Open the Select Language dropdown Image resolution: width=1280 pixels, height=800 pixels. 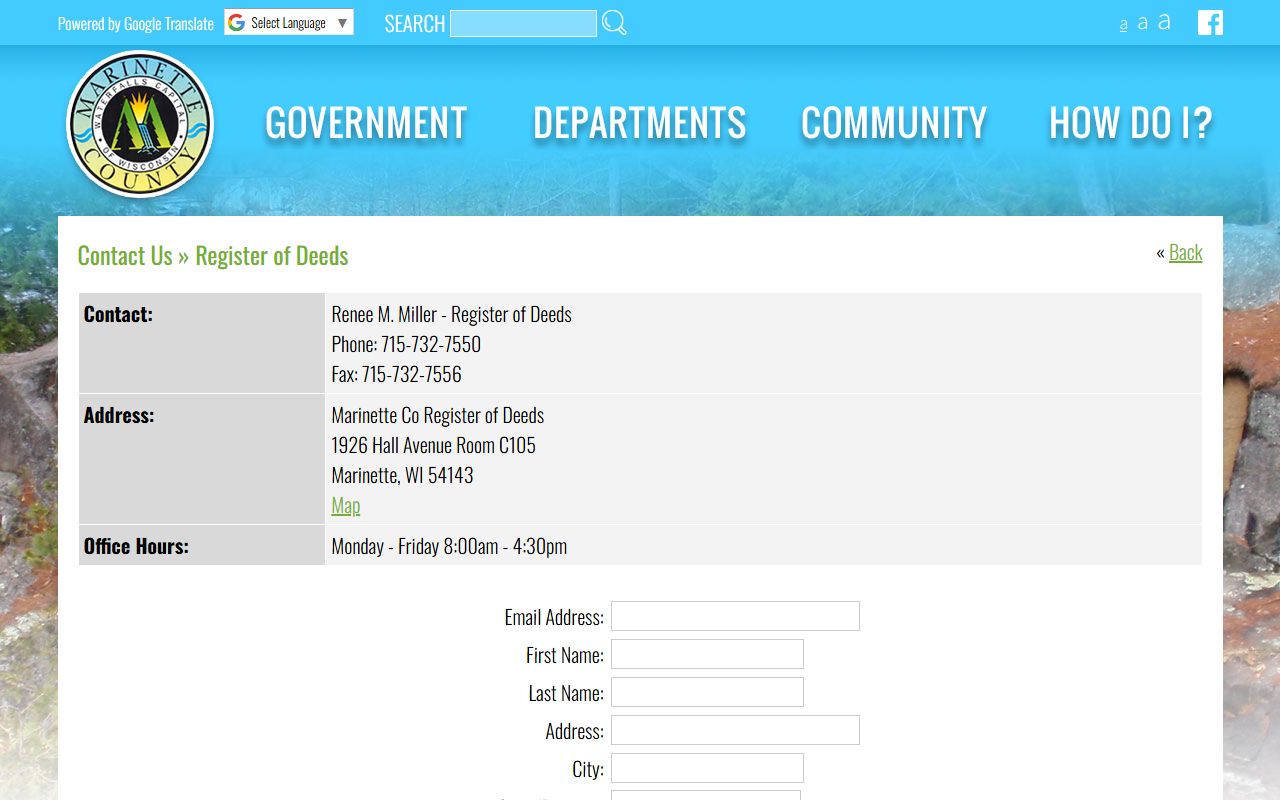(289, 22)
